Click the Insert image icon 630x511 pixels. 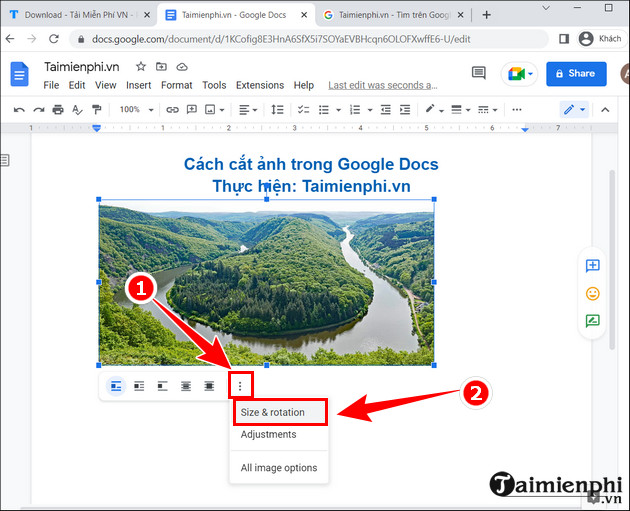coord(210,109)
